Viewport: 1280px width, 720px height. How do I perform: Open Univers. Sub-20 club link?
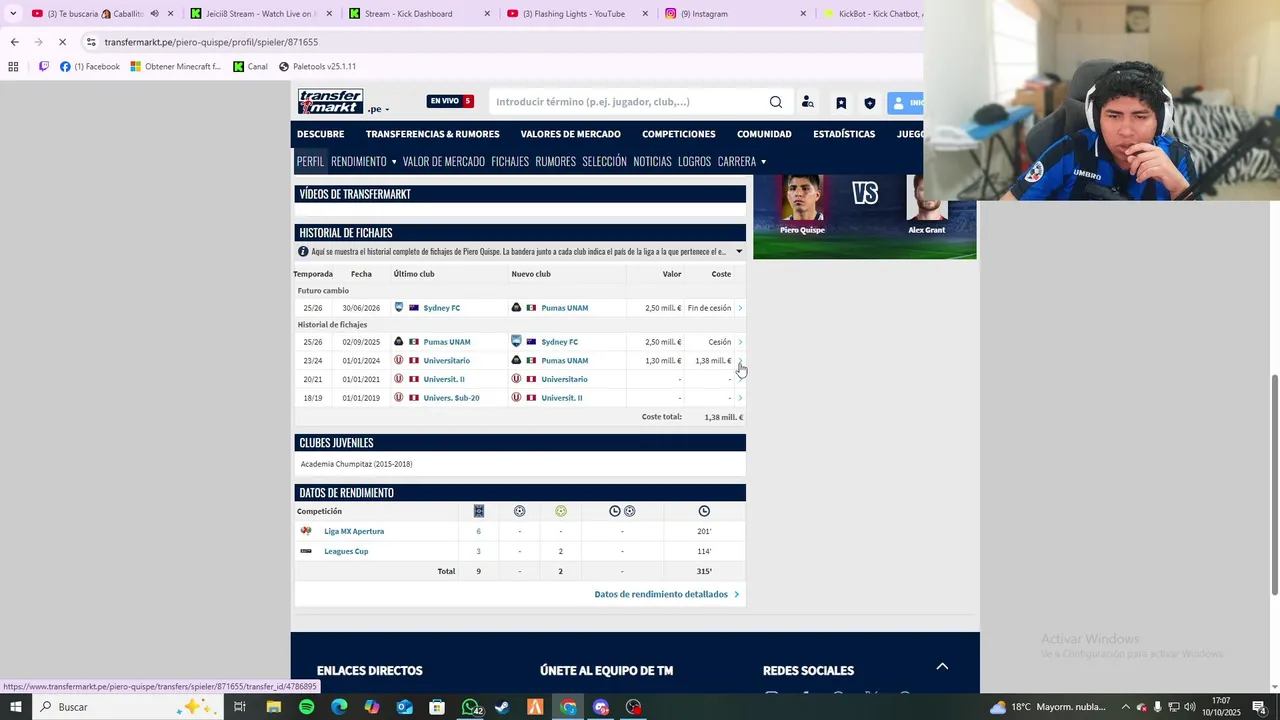click(x=451, y=398)
